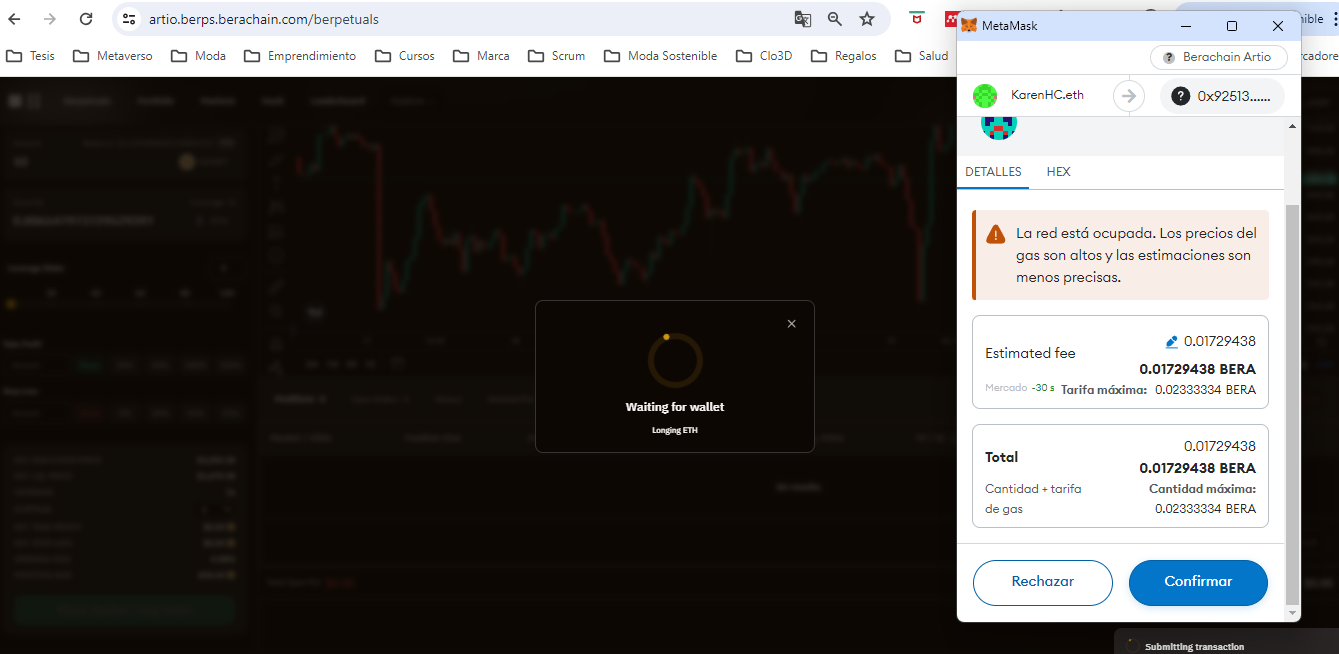Click scrollbar up arrow in MetaMask popup
This screenshot has height=654, width=1339.
pyautogui.click(x=1292, y=126)
